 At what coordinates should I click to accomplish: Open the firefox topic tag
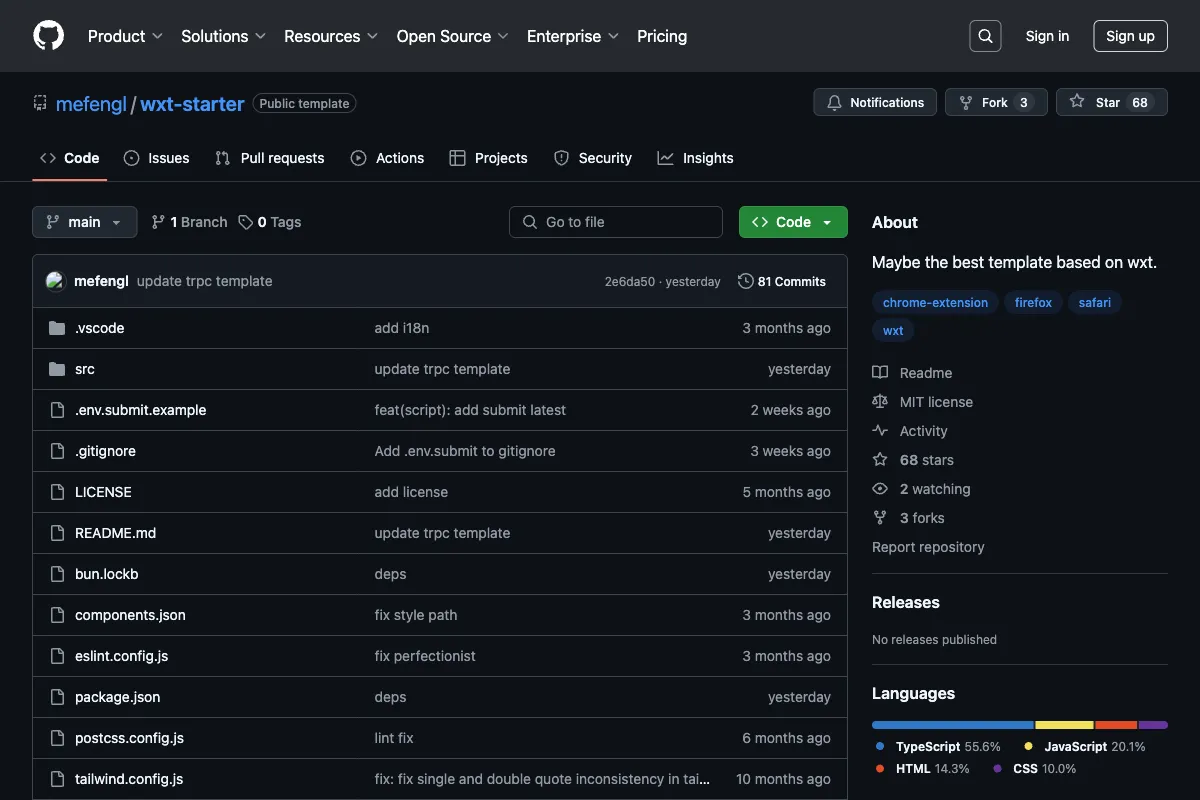click(1033, 302)
